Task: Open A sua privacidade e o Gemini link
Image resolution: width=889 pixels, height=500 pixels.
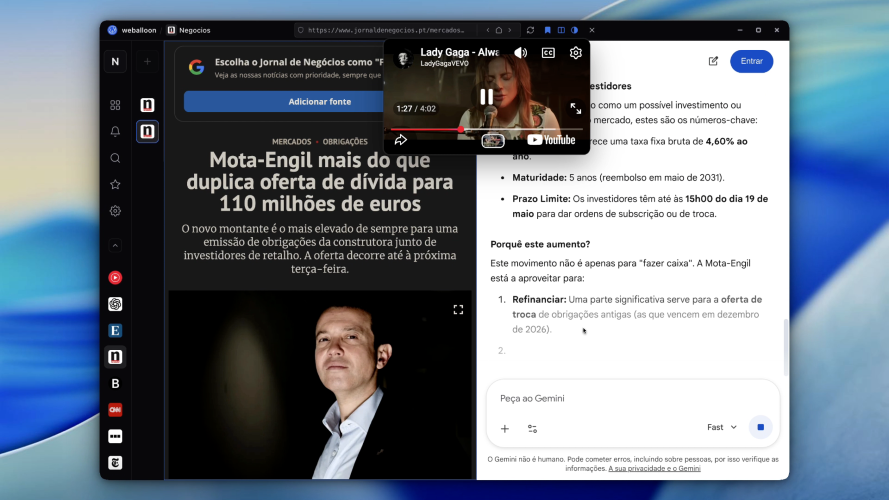Action: pos(654,468)
